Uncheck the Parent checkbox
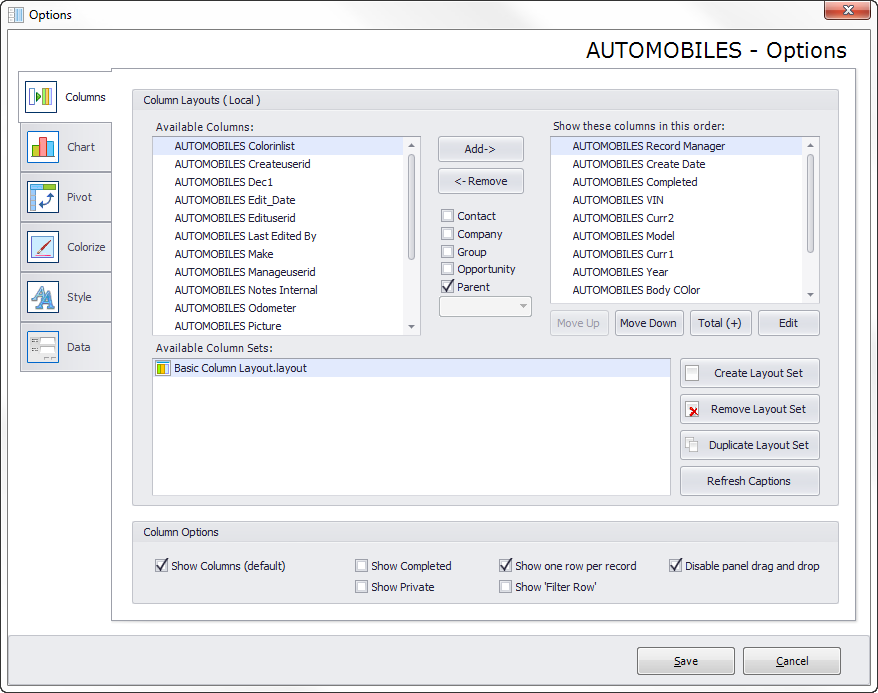This screenshot has height=693, width=878. coord(447,287)
